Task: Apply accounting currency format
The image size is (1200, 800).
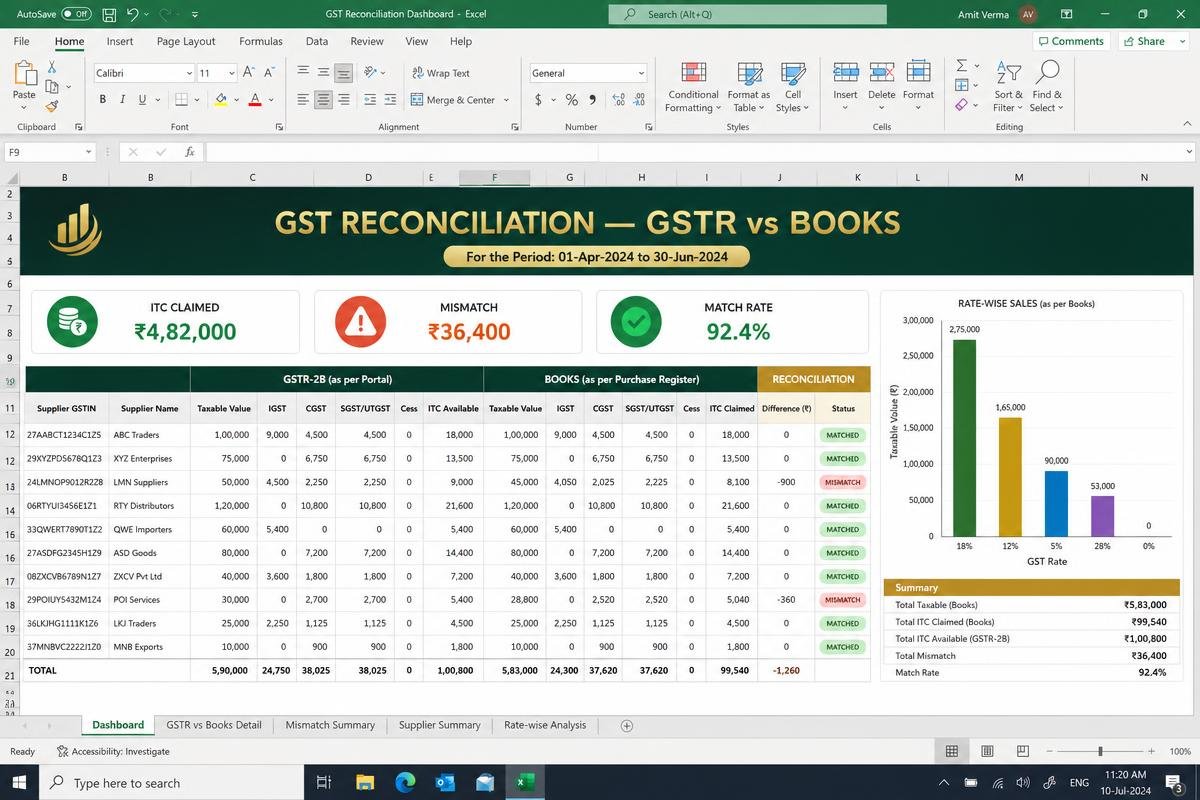Action: point(539,100)
